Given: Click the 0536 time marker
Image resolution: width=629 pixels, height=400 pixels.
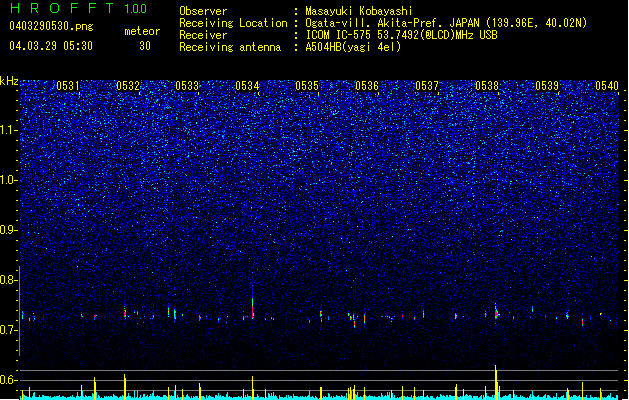Looking at the screenshot, I should 367,86.
